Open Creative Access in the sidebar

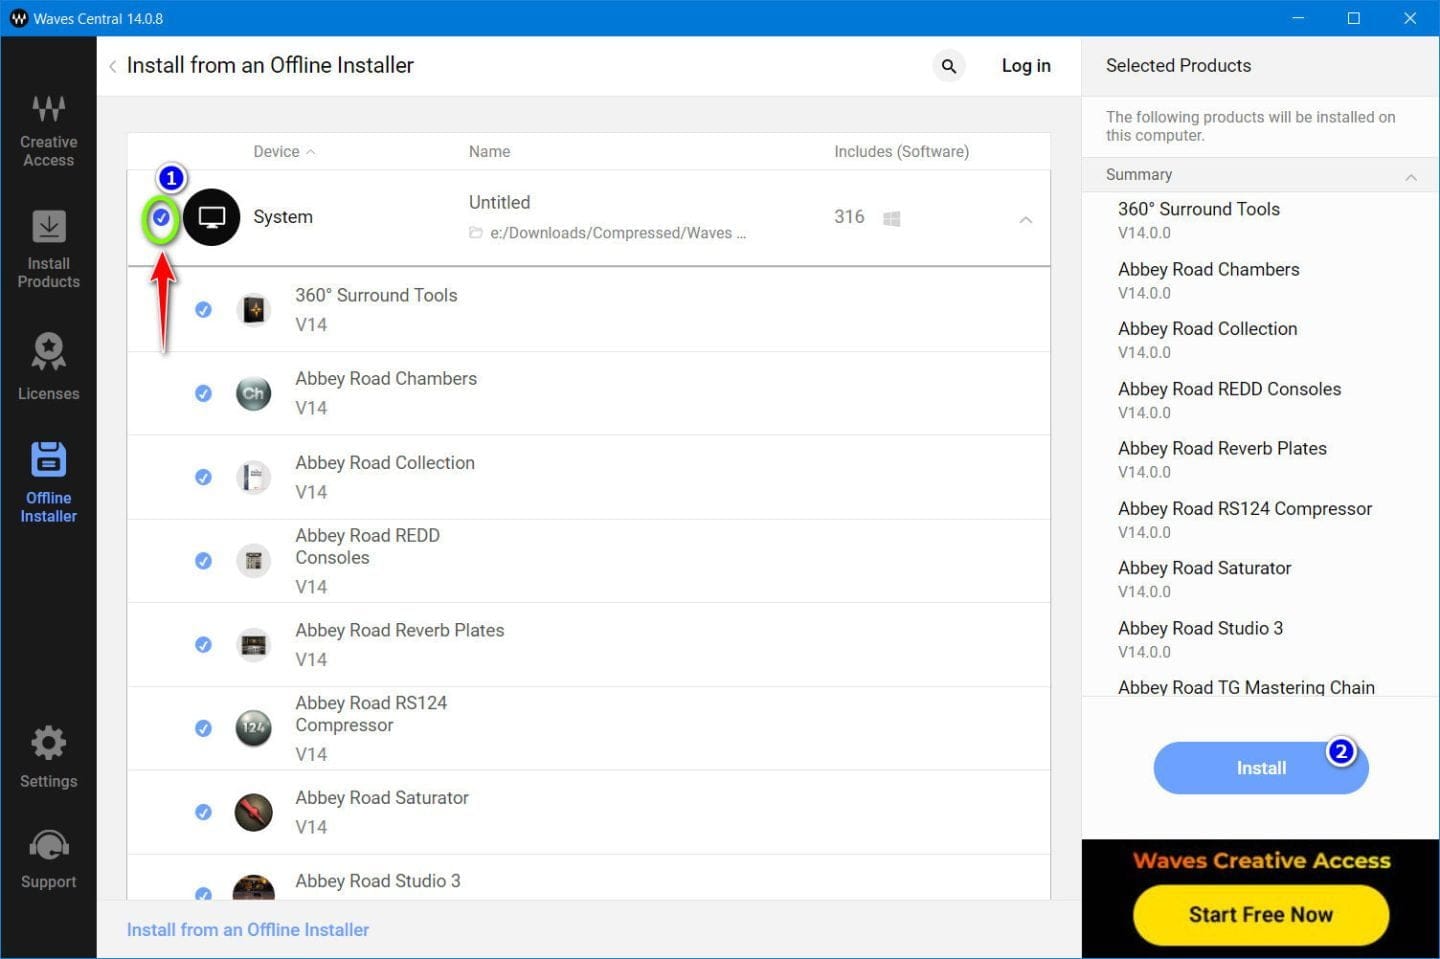coord(48,131)
